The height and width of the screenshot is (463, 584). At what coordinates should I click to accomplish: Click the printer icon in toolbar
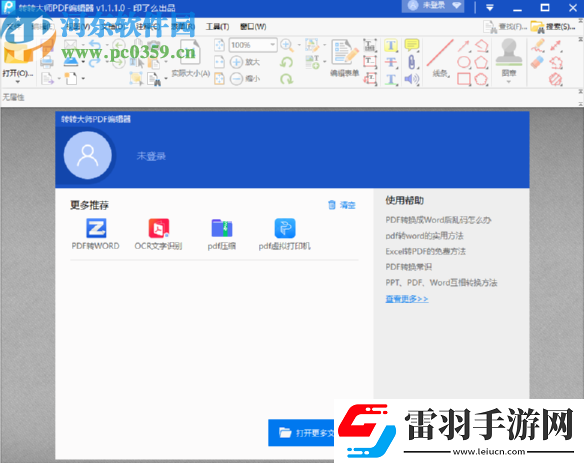[47, 62]
